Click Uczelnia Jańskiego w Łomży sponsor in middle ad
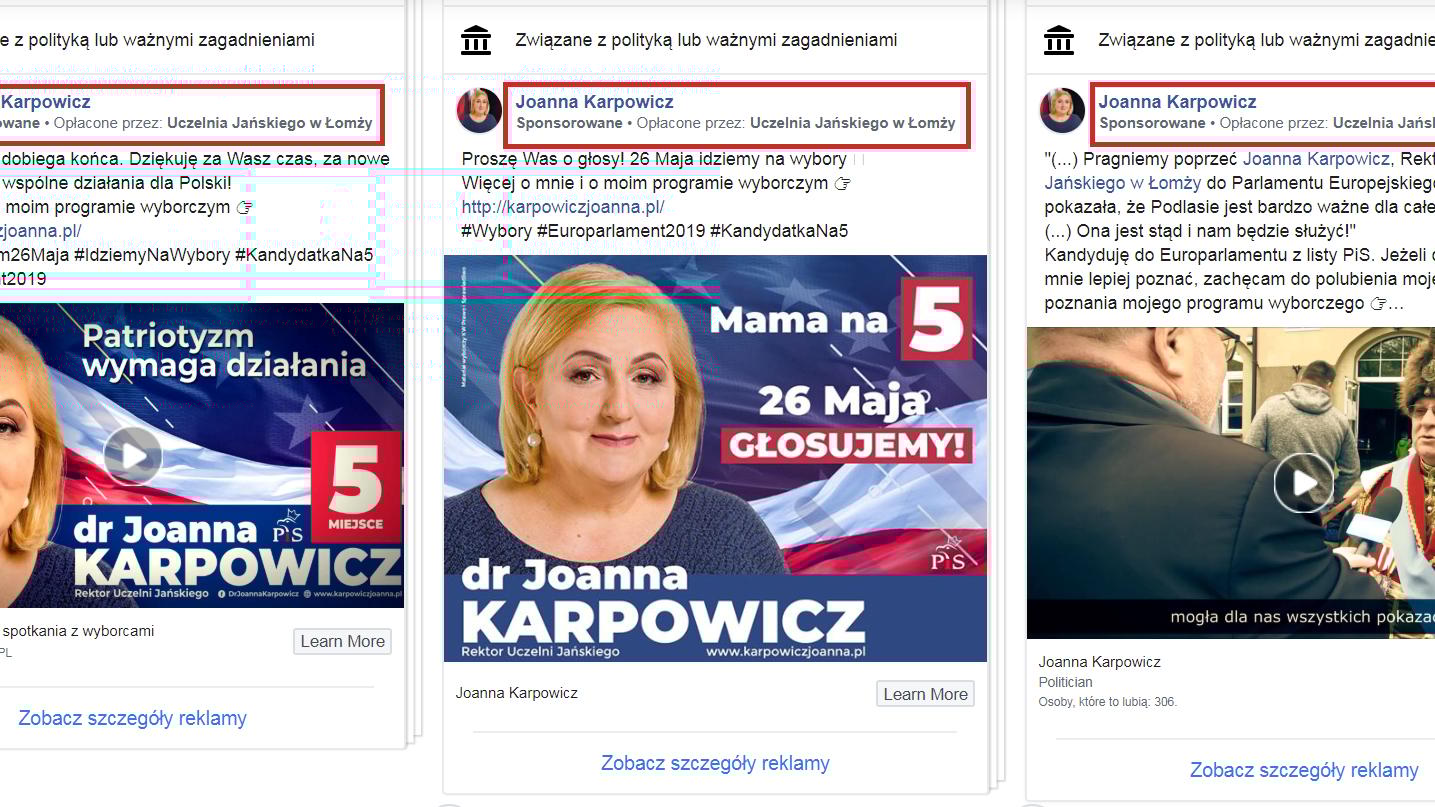Viewport: 1435px width, 807px height. pyautogui.click(x=852, y=123)
